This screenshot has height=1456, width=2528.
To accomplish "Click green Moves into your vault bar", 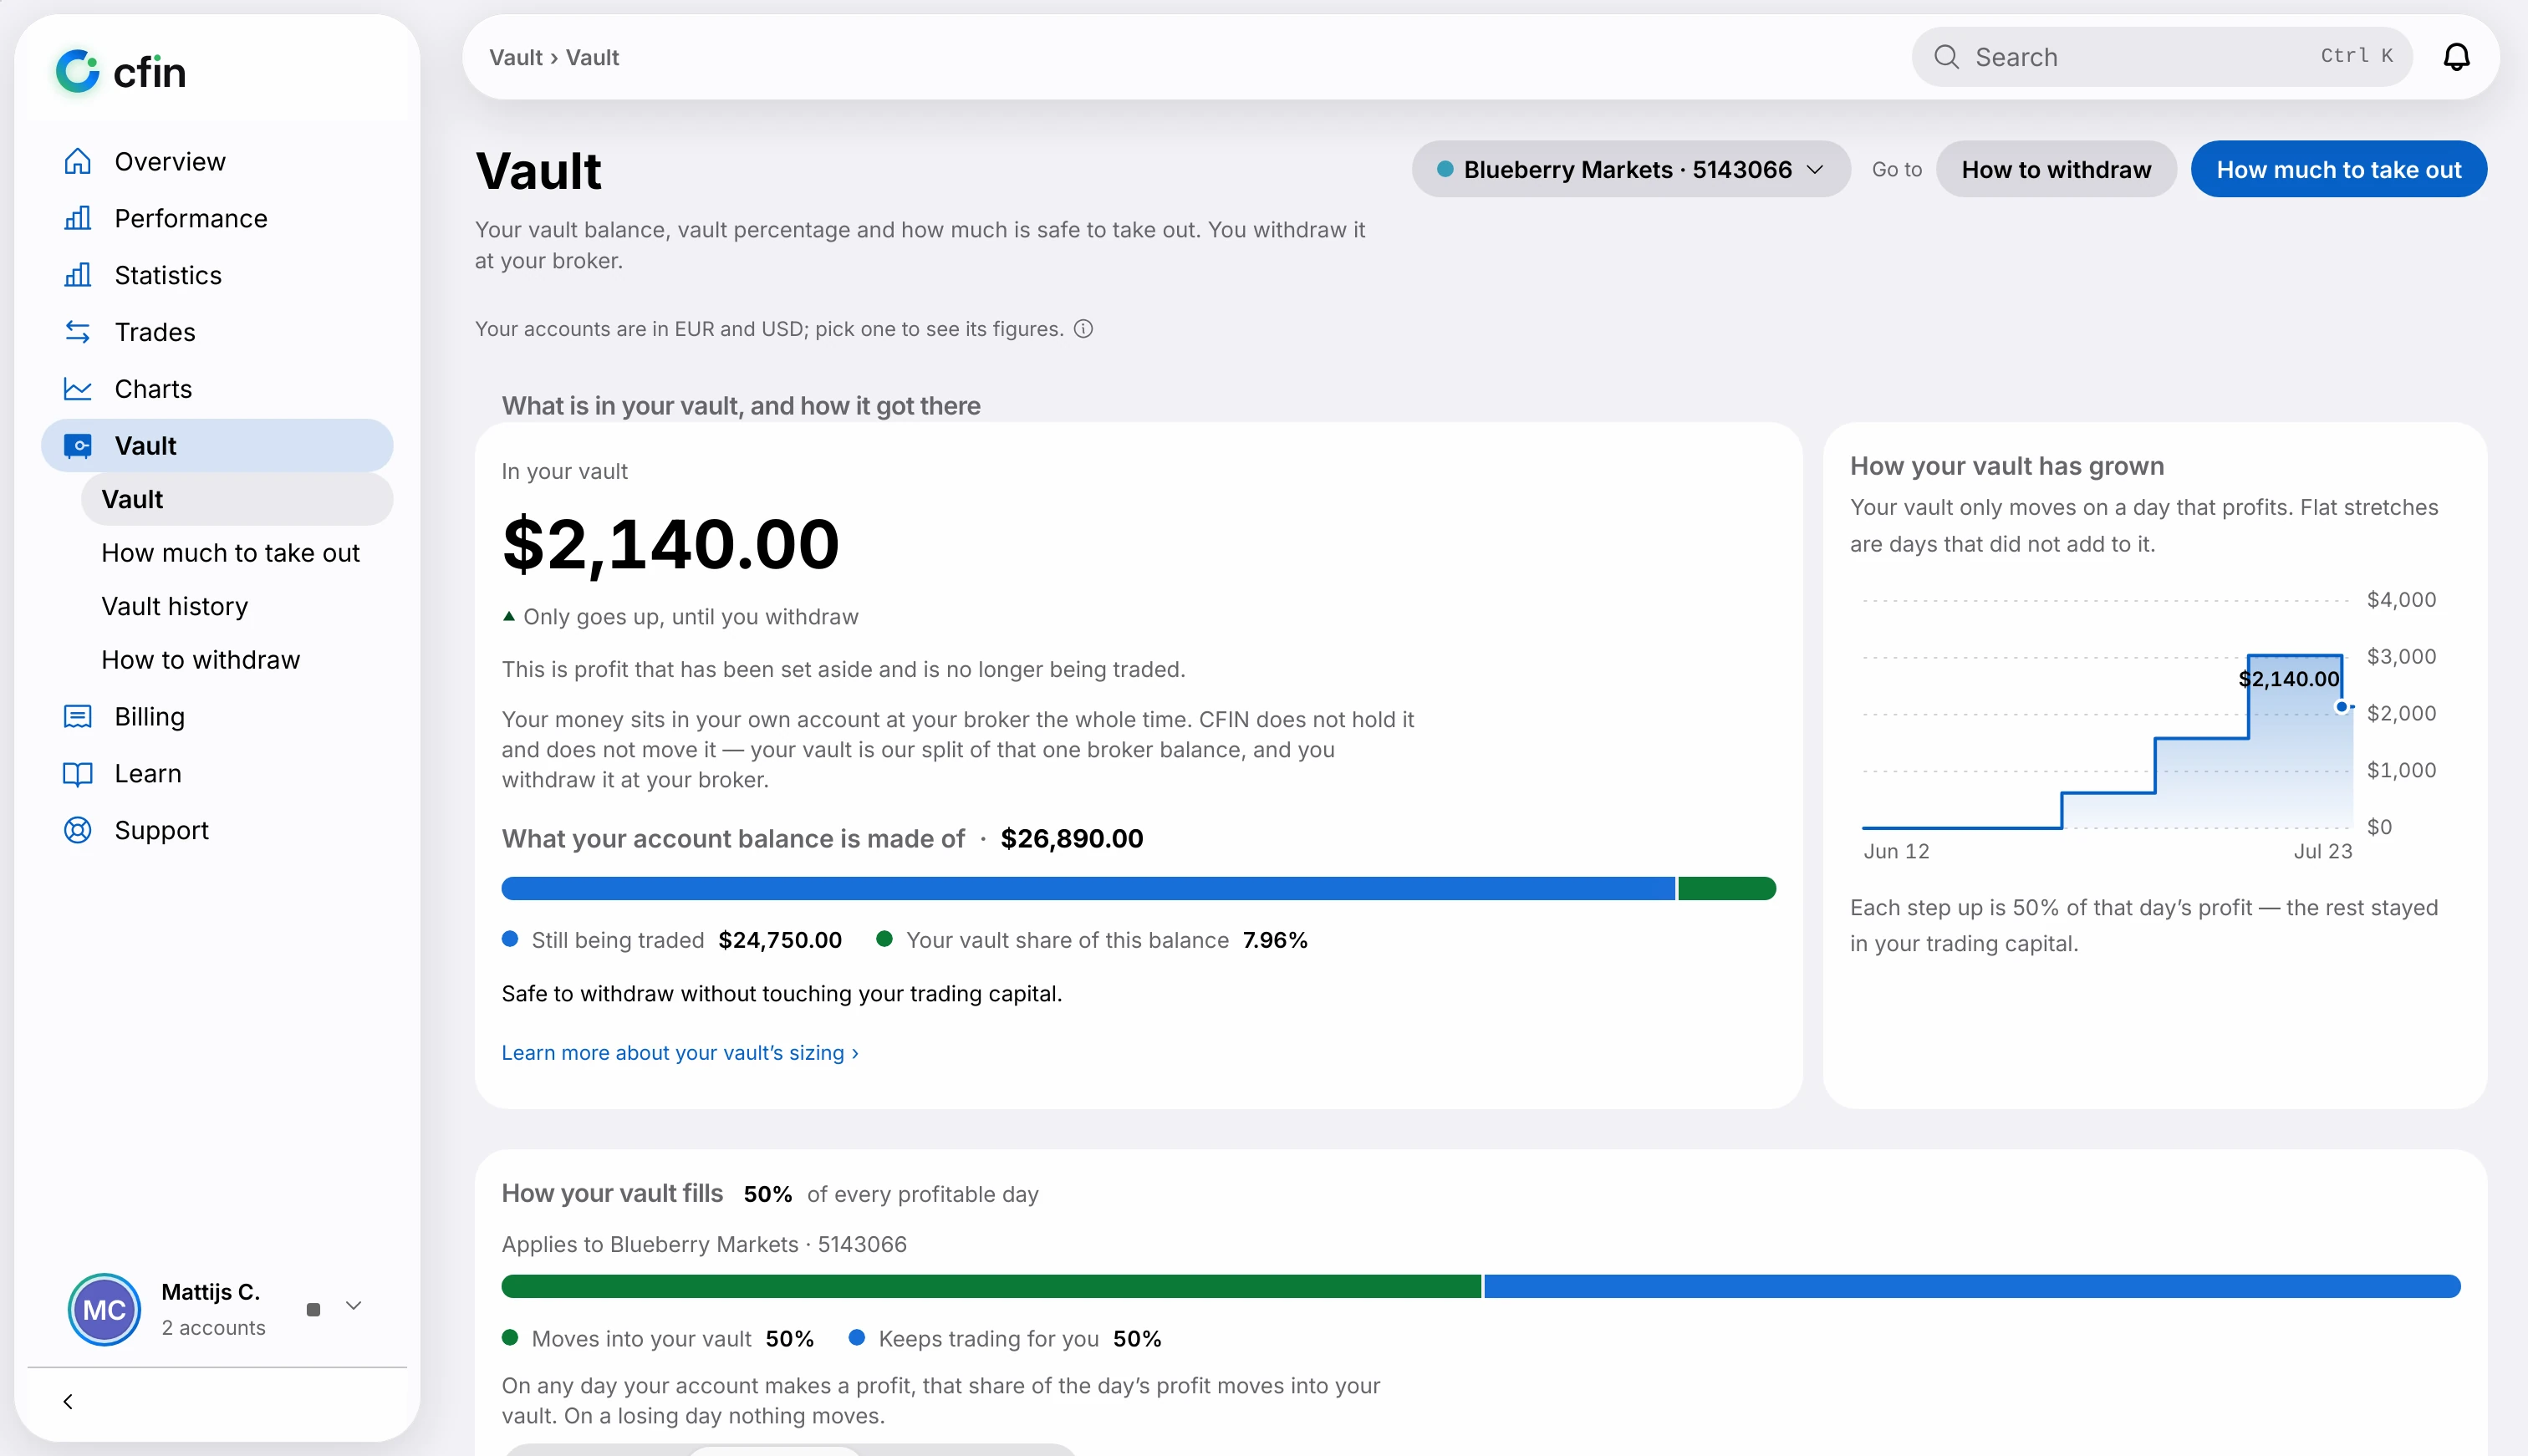I will point(991,1286).
